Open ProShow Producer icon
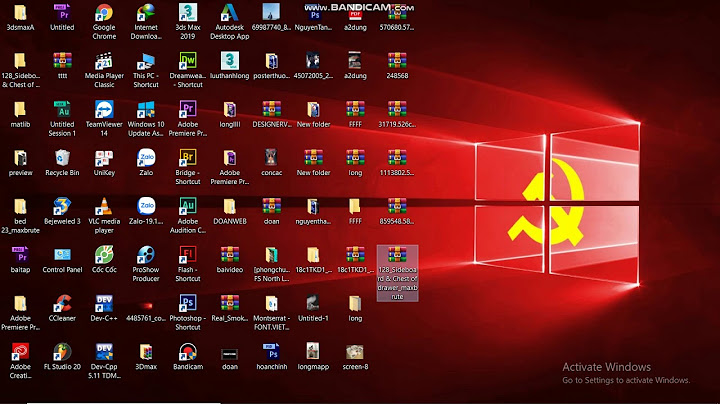Viewport: 720px width, 404px height. pos(146,255)
